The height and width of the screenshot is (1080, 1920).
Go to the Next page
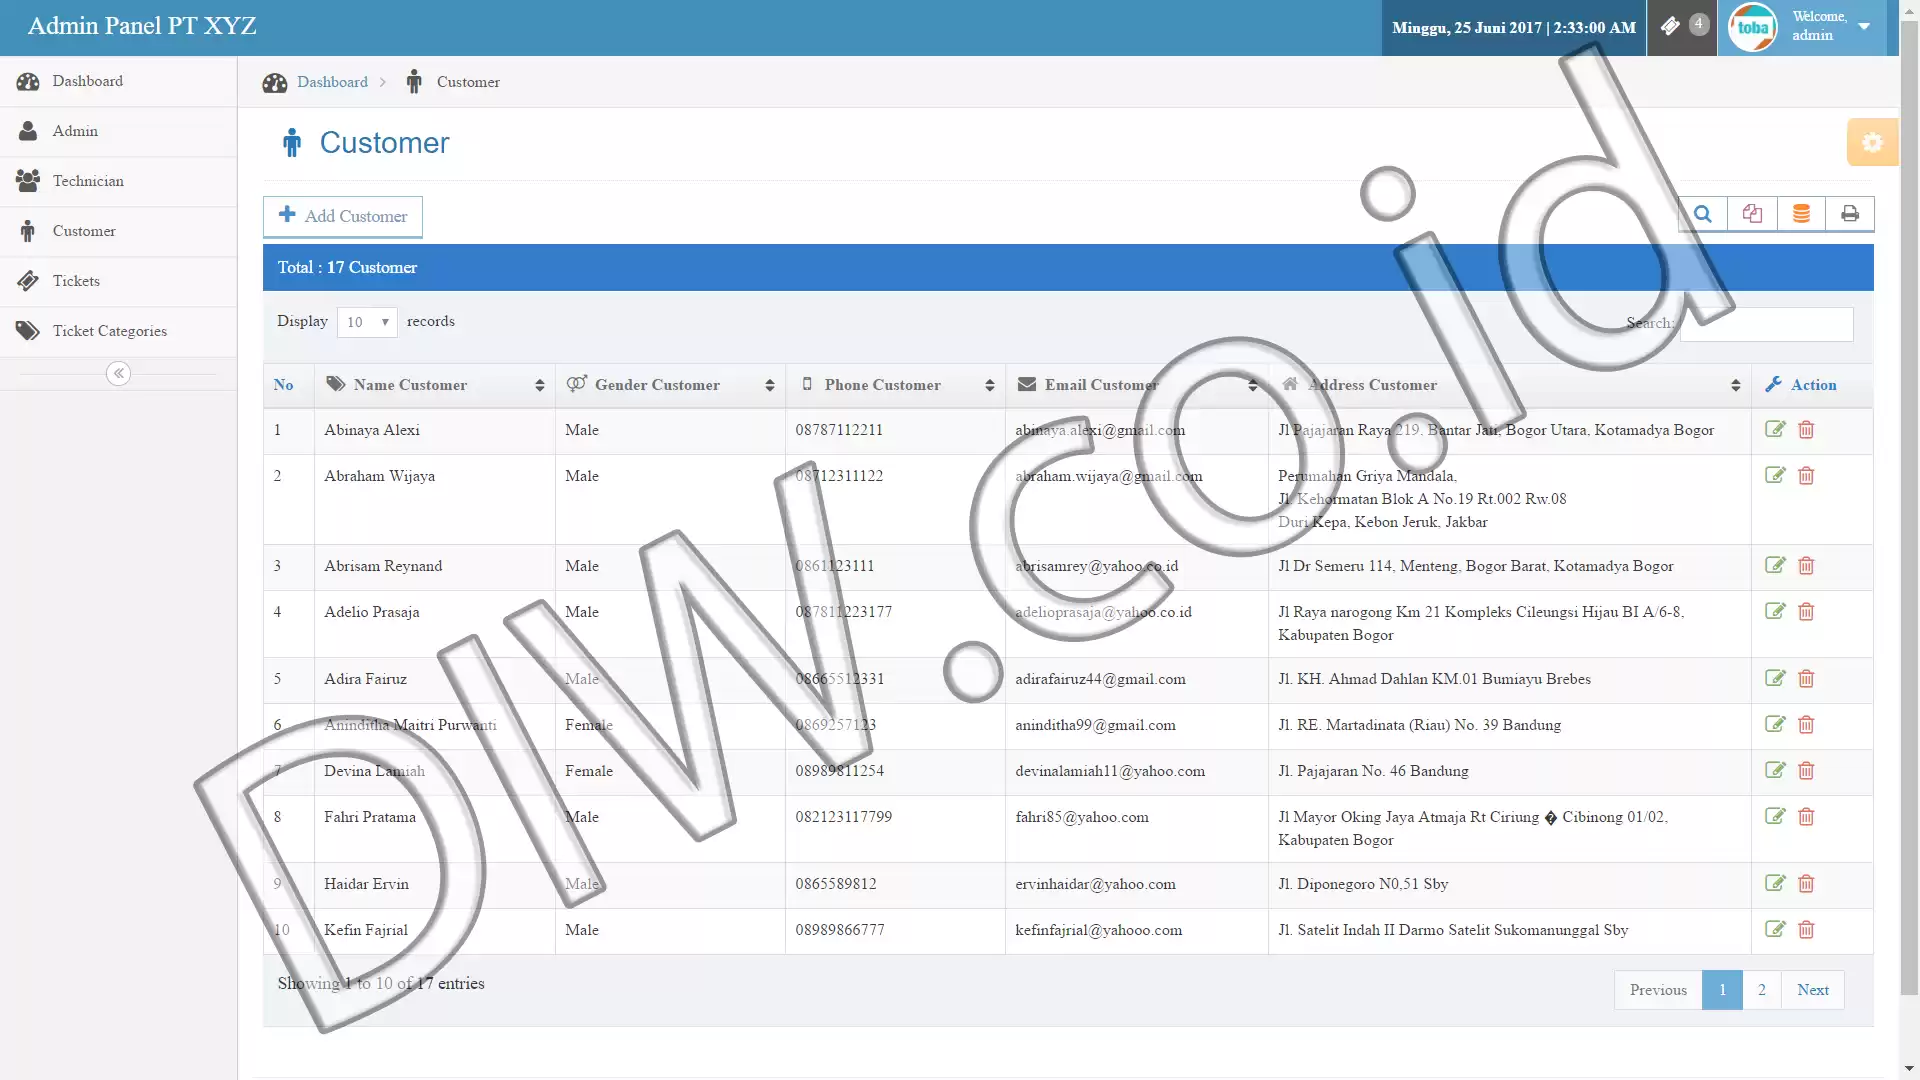pos(1812,990)
